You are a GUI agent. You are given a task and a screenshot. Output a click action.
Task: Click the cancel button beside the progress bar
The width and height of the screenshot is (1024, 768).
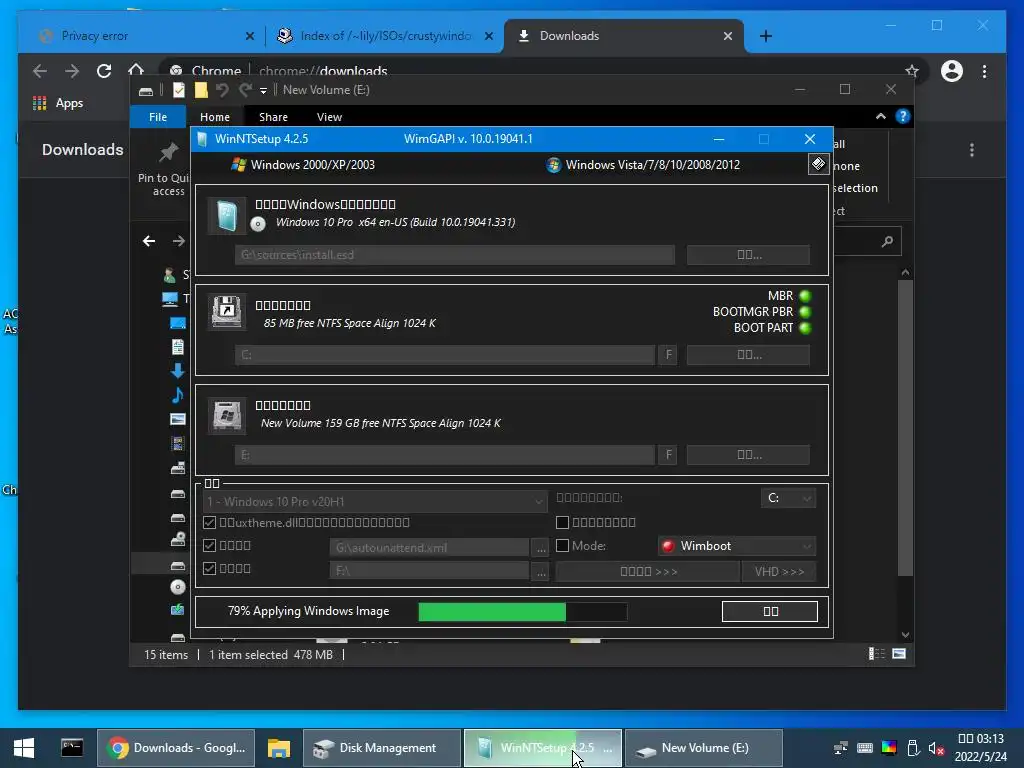pos(770,611)
